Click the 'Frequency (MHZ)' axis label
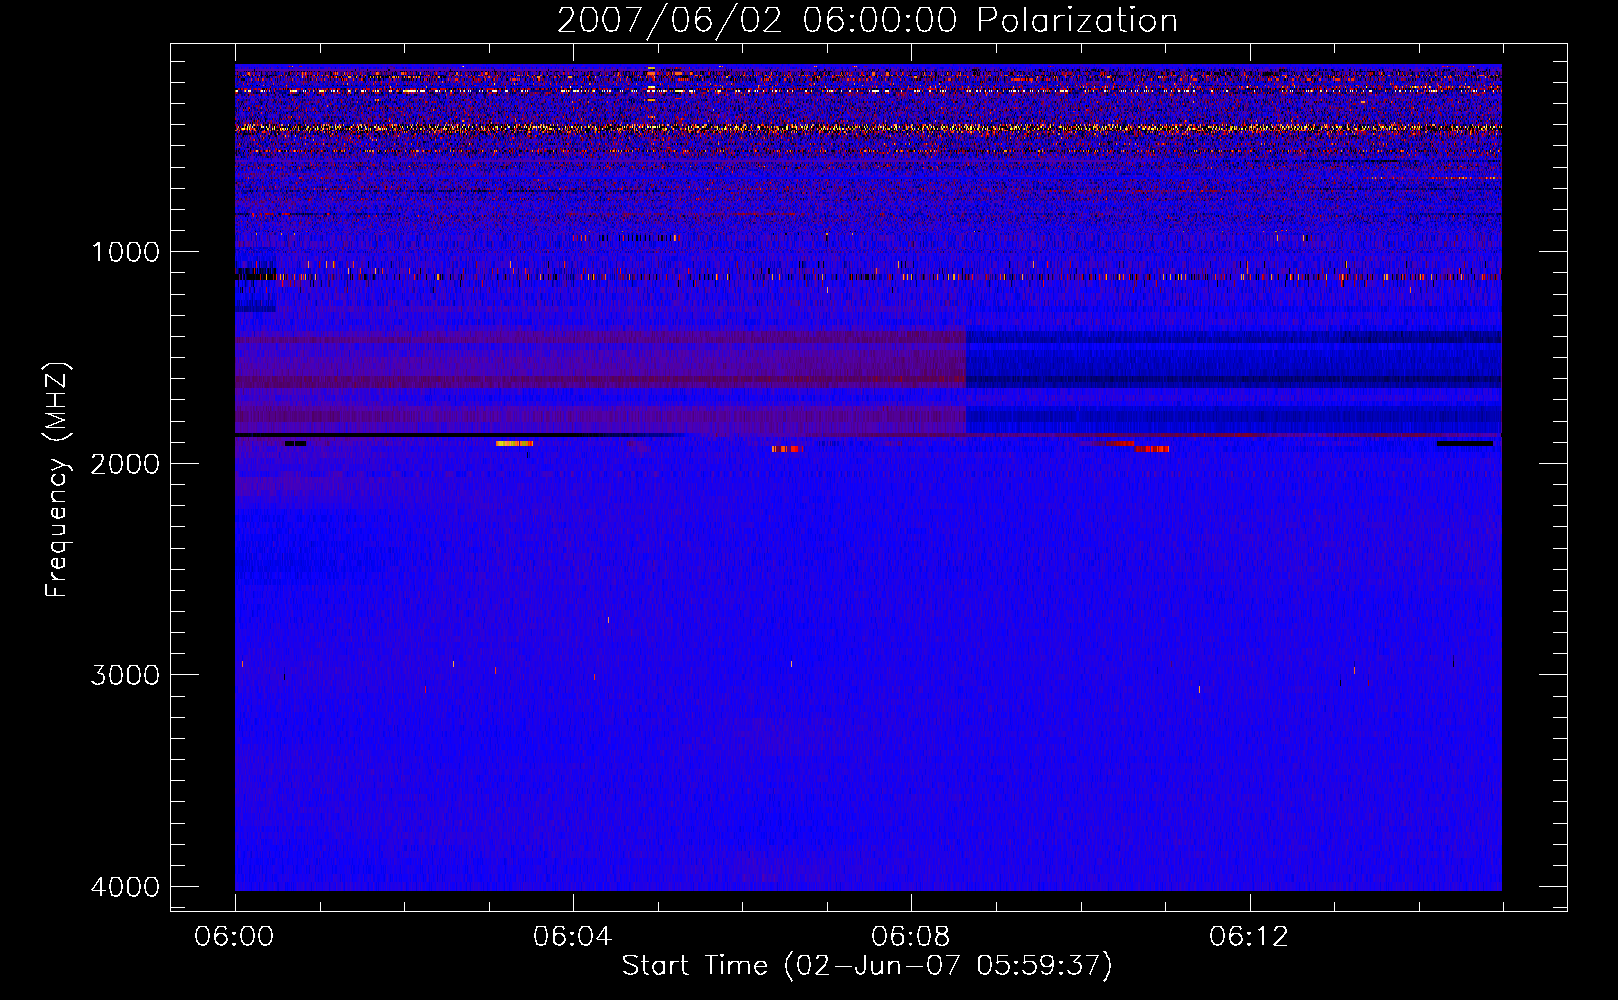The width and height of the screenshot is (1618, 1000). (x=57, y=480)
